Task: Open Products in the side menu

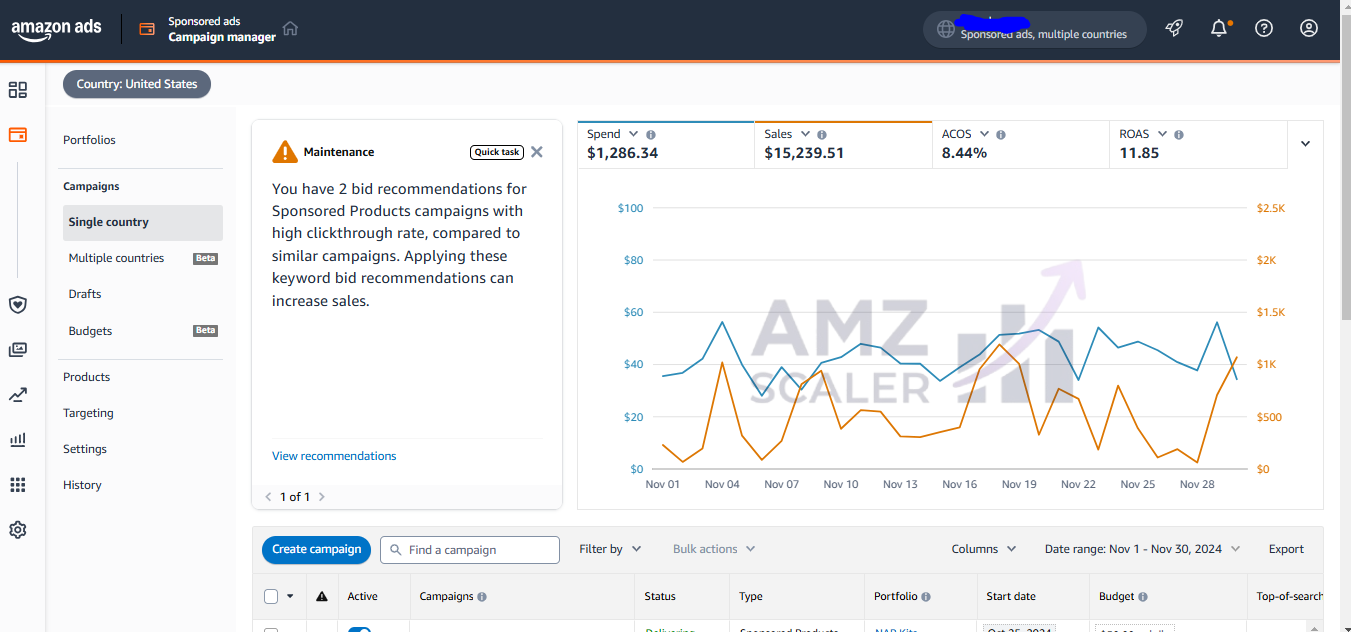Action: 86,377
